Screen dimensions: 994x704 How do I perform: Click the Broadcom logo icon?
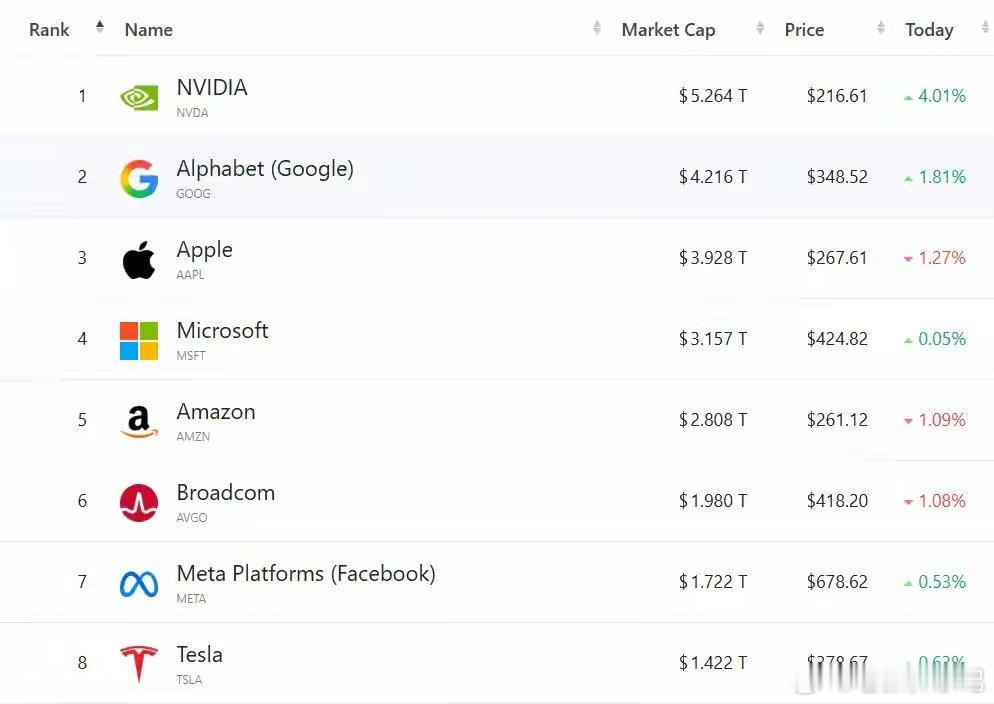(139, 502)
